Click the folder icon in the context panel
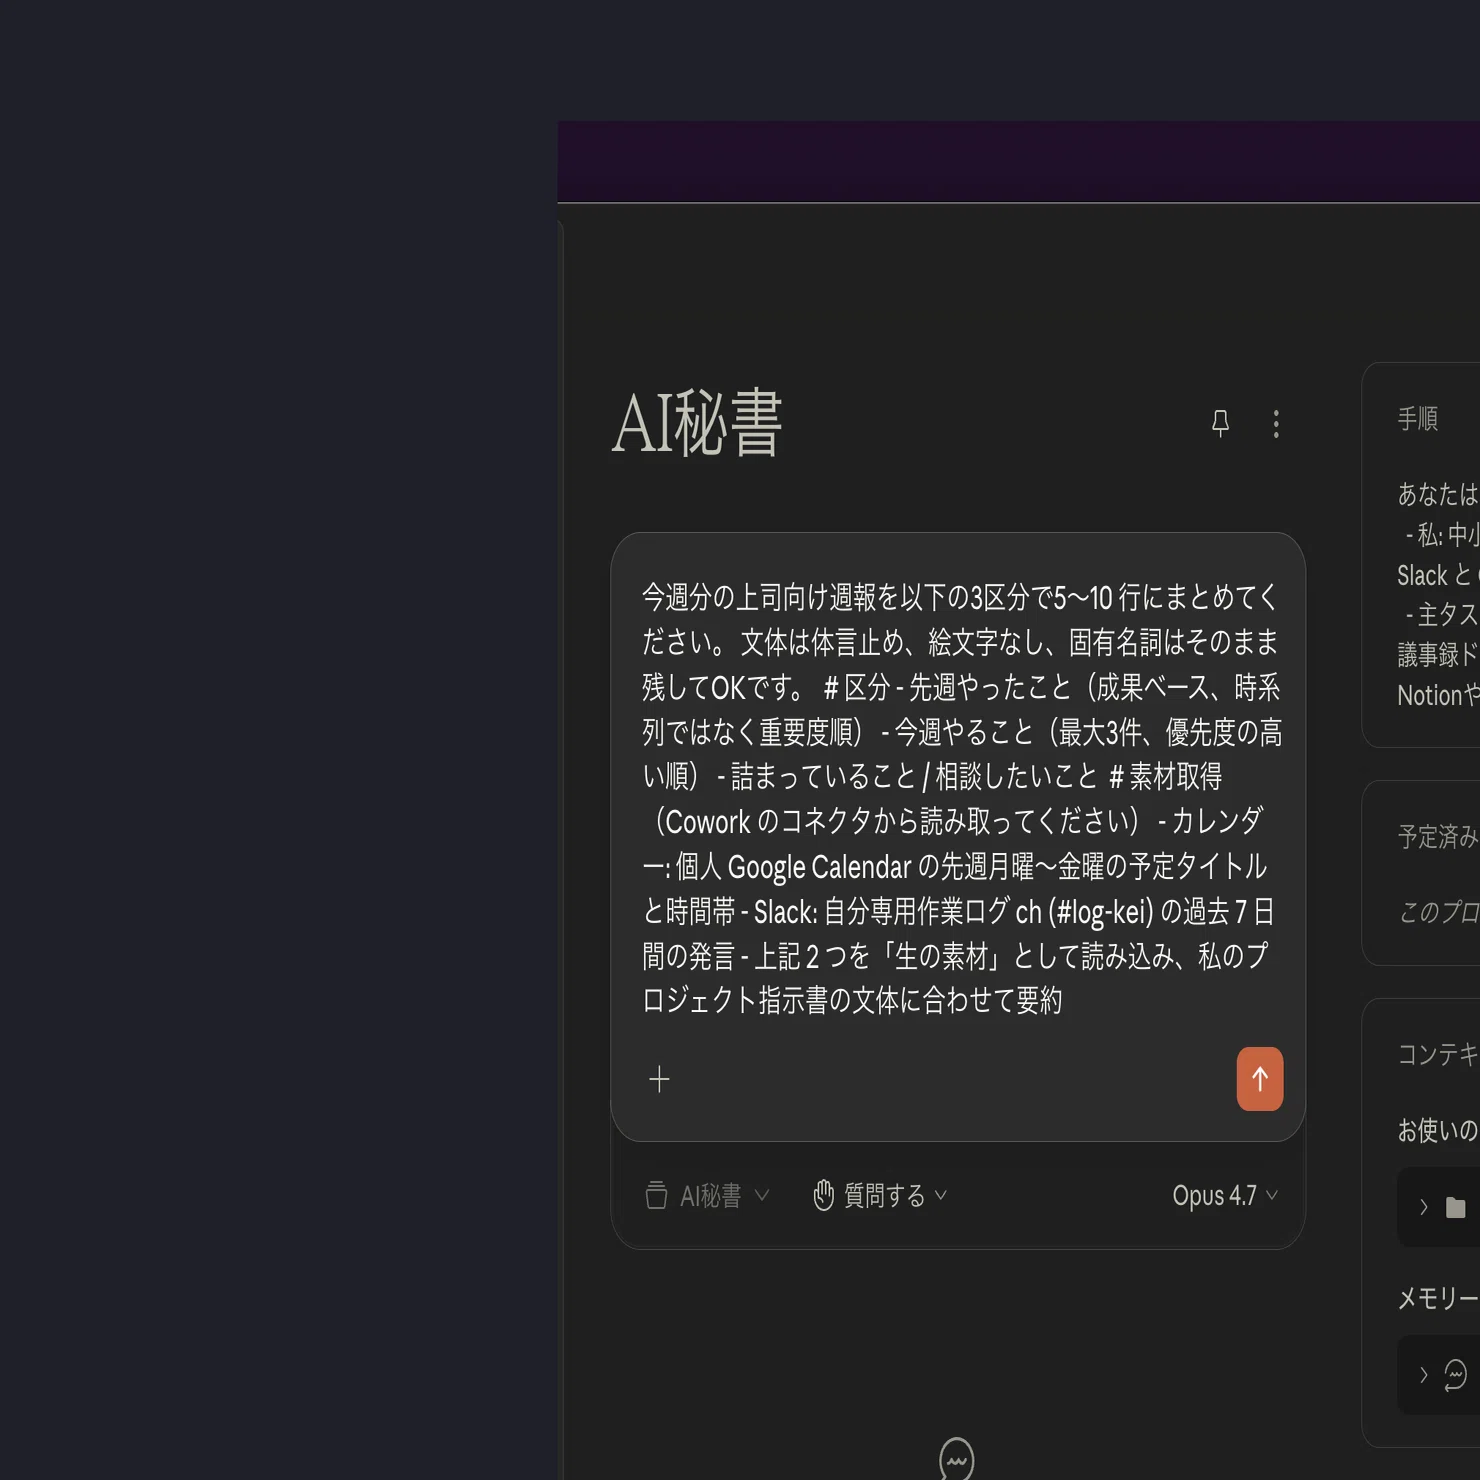Screen dimensions: 1480x1480 (x=1456, y=1208)
